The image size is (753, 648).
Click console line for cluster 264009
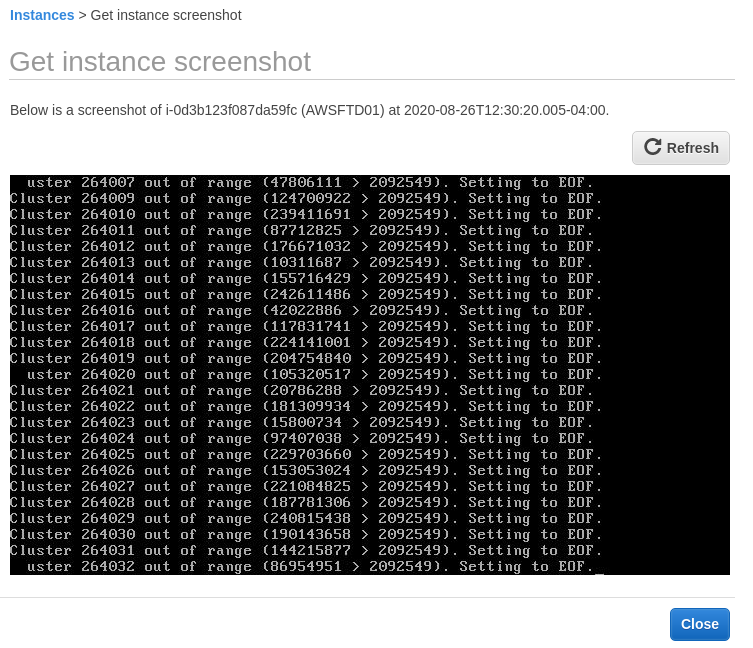click(306, 198)
